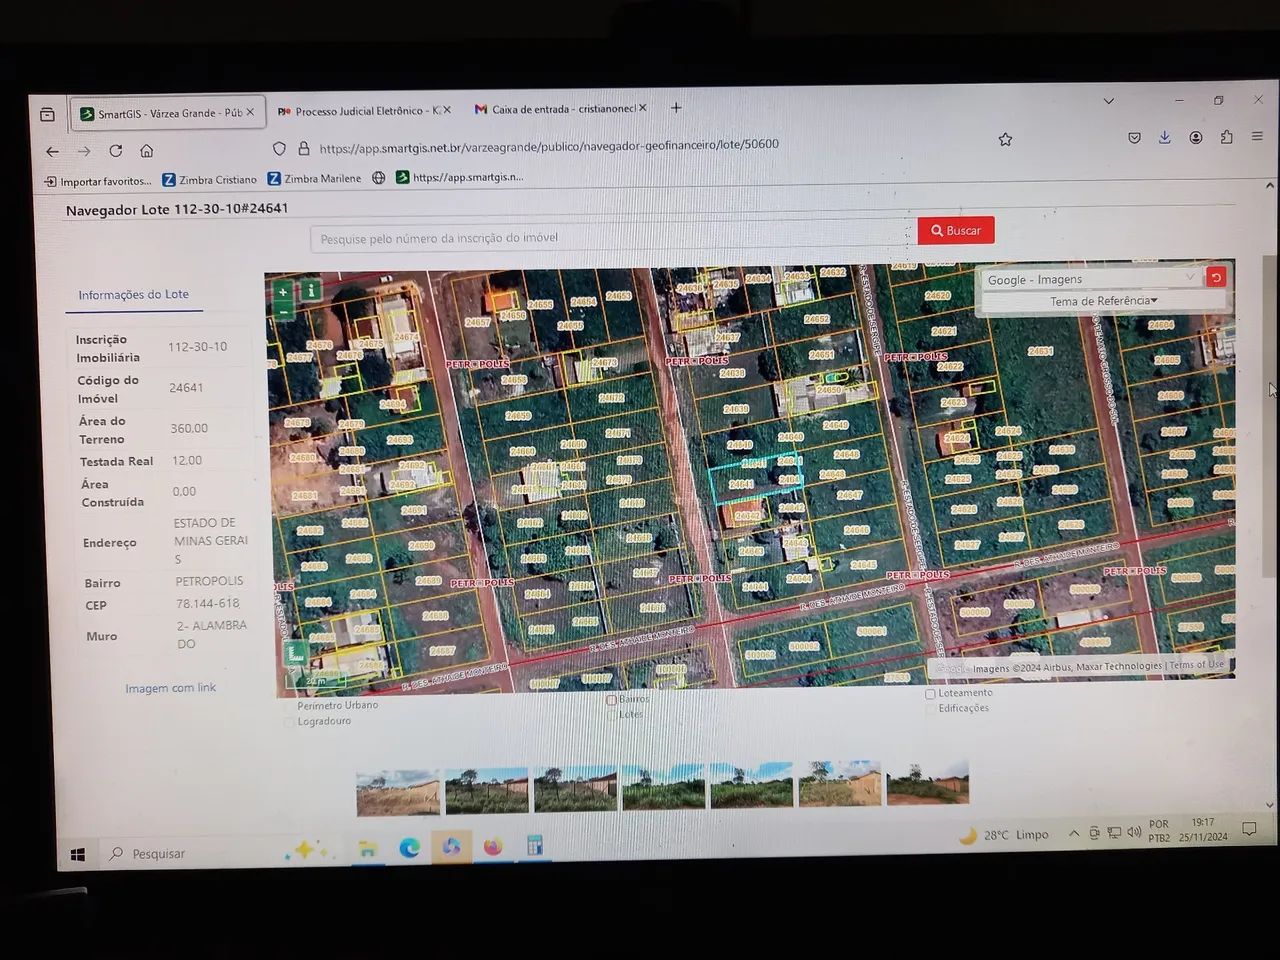Open the map measurement ruler tool
Screen dimensions: 1280x960
coord(298,656)
